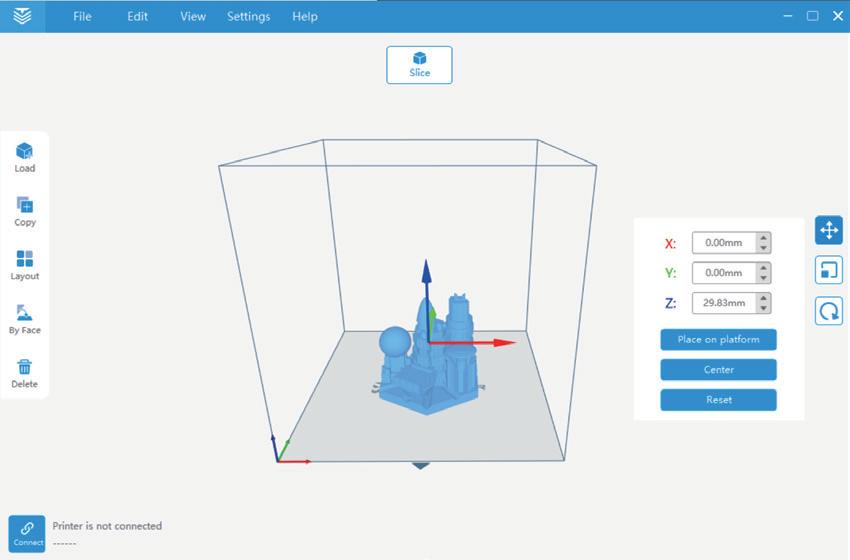
Task: Click the Connect printer button
Action: 27,533
